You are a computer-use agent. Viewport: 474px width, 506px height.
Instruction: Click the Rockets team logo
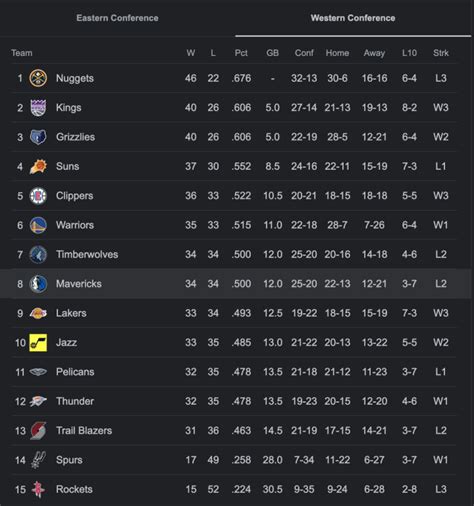pyautogui.click(x=38, y=489)
